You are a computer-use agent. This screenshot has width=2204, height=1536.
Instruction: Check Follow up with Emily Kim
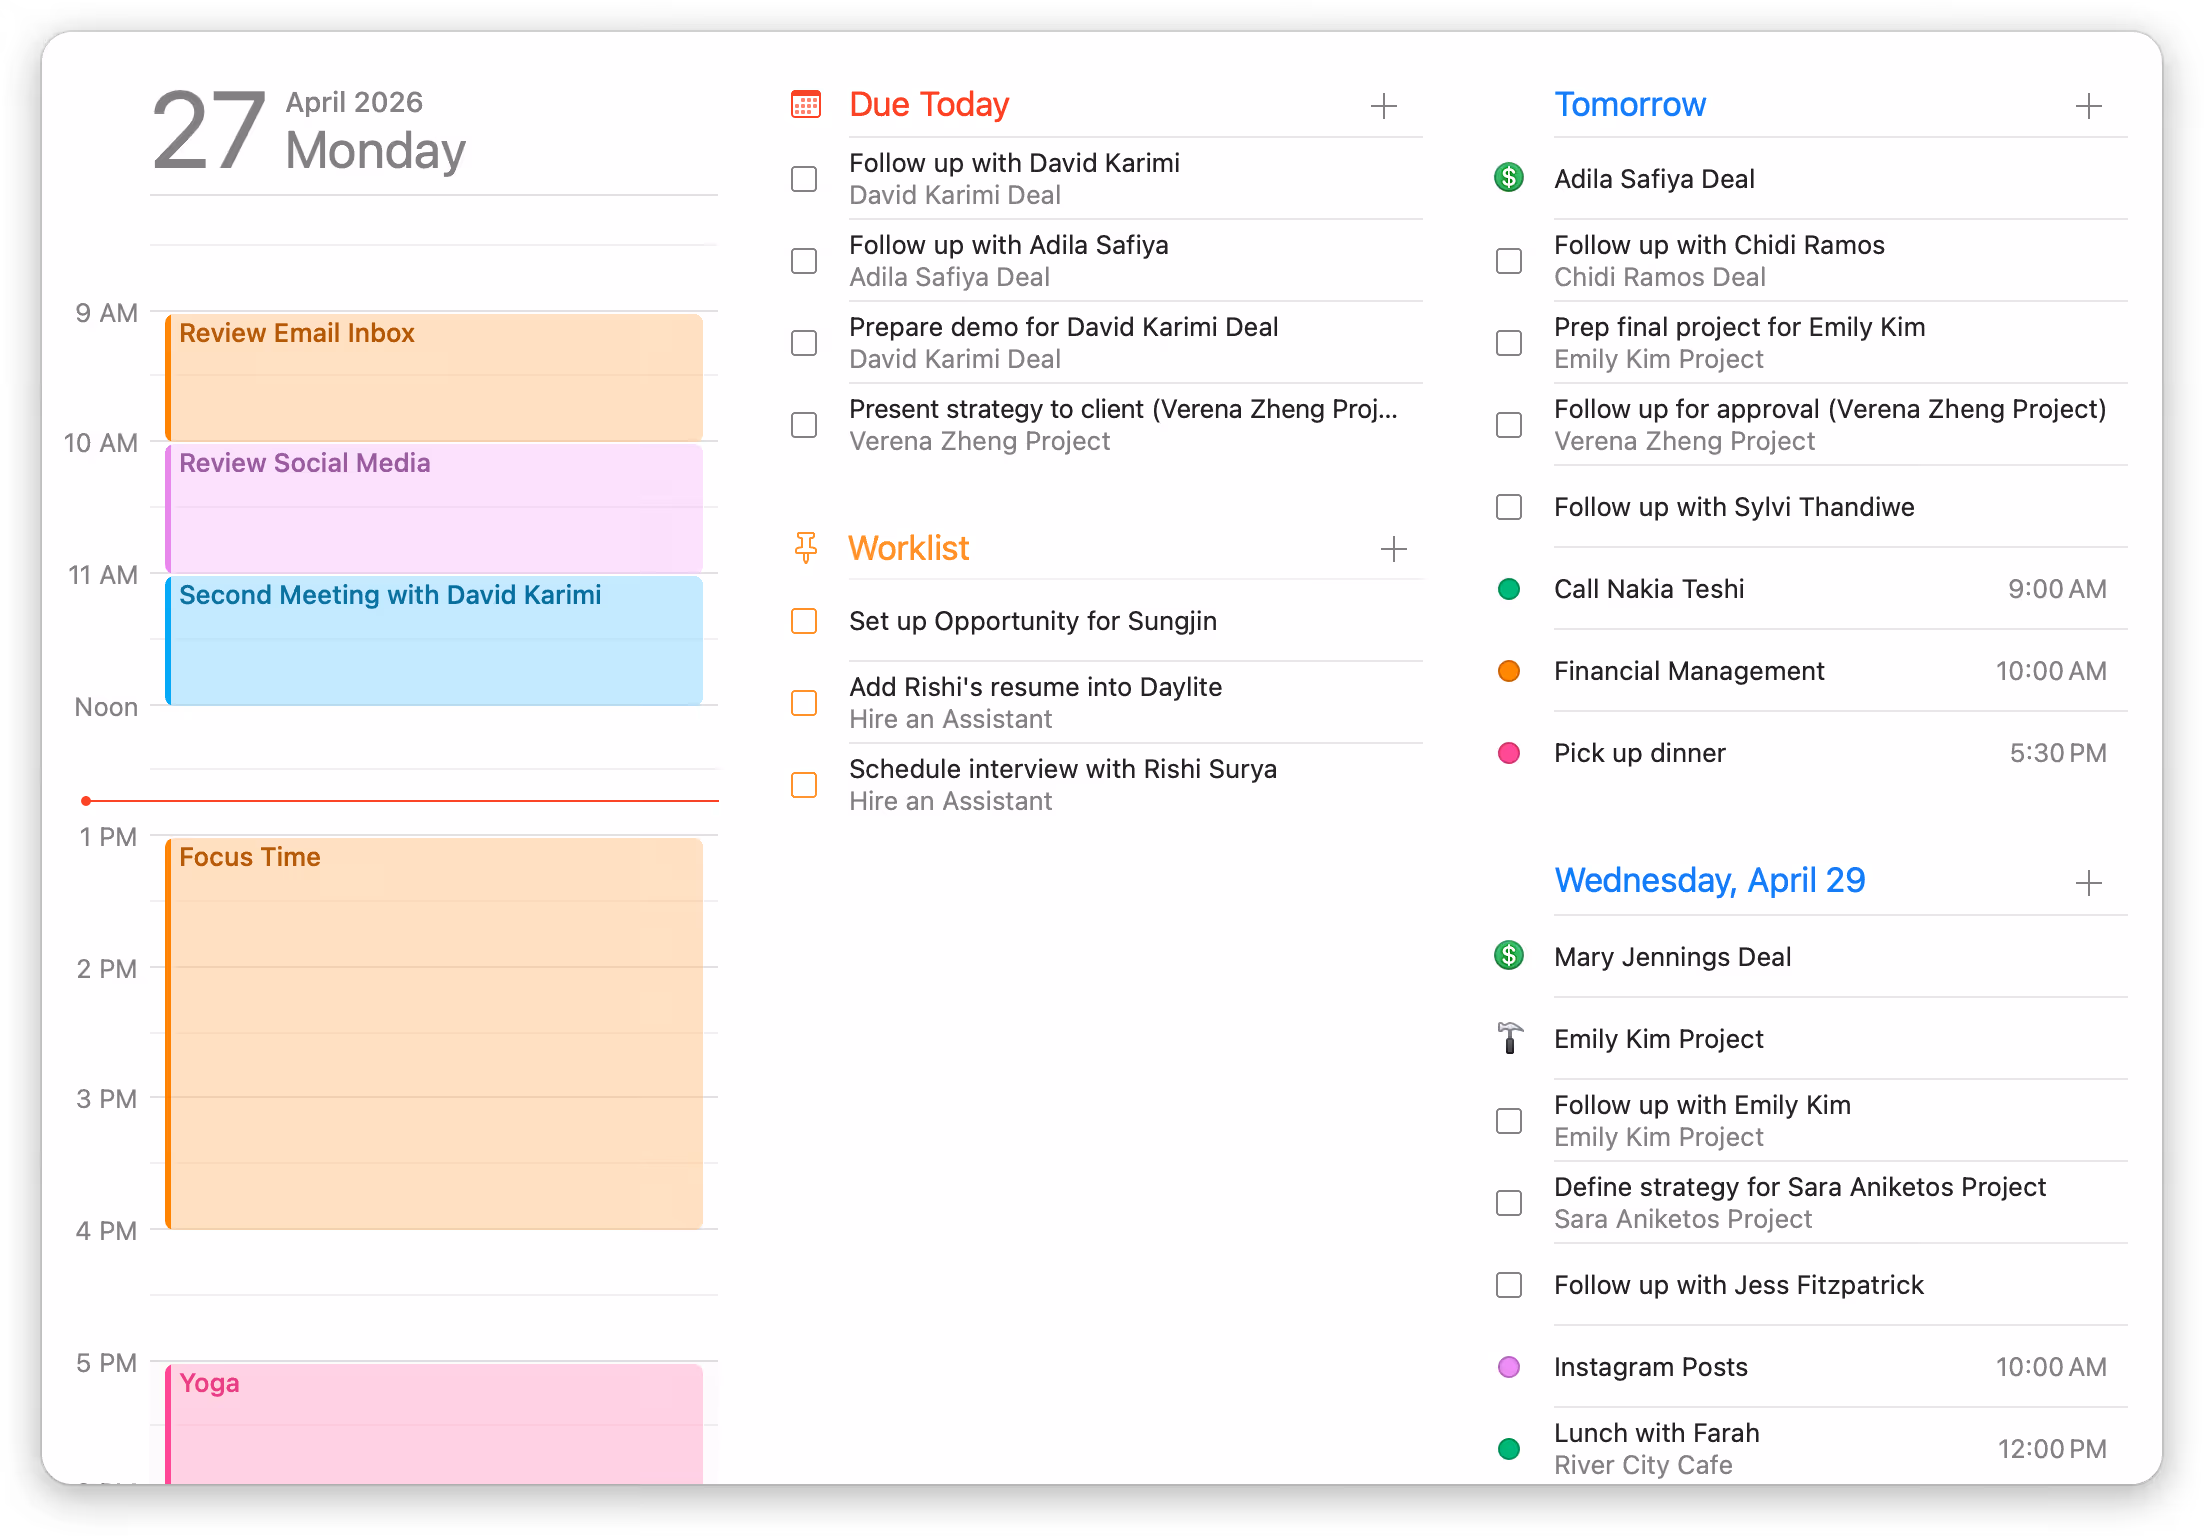coord(1509,1121)
